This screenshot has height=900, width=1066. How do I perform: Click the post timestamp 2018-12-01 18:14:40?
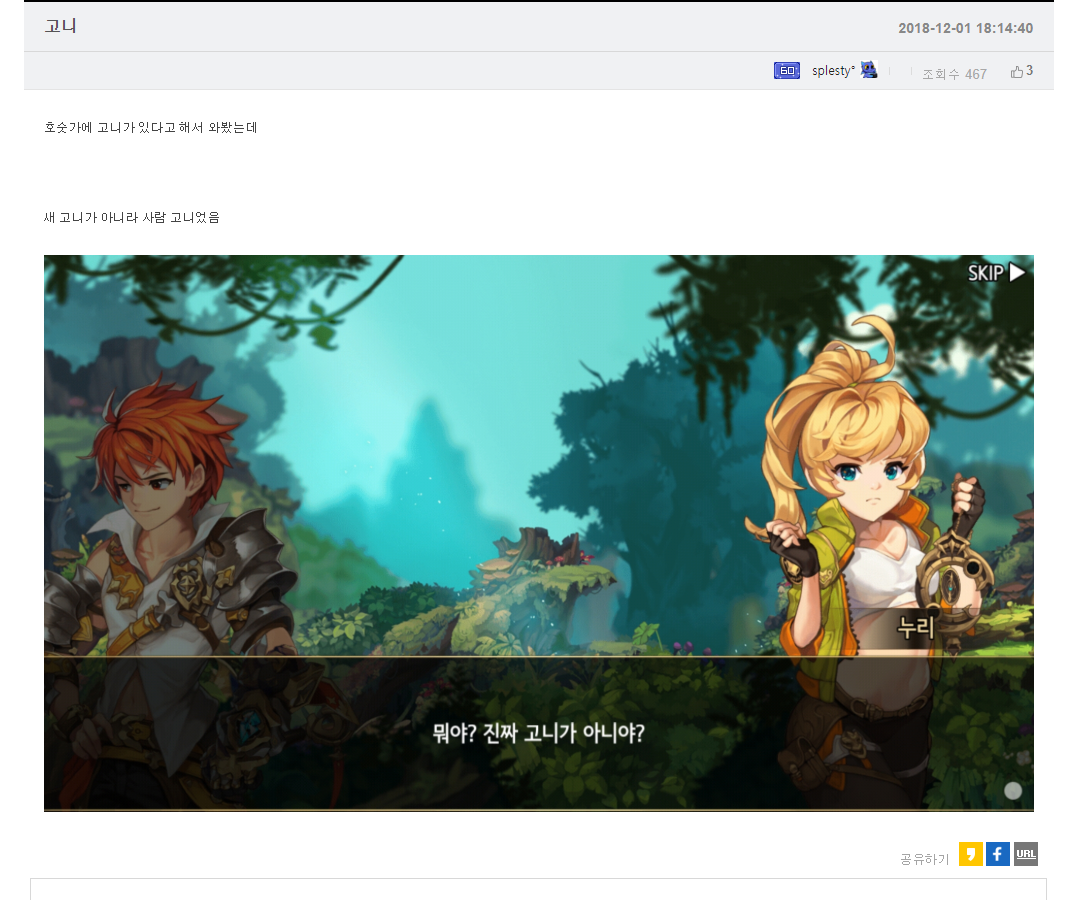point(965,28)
